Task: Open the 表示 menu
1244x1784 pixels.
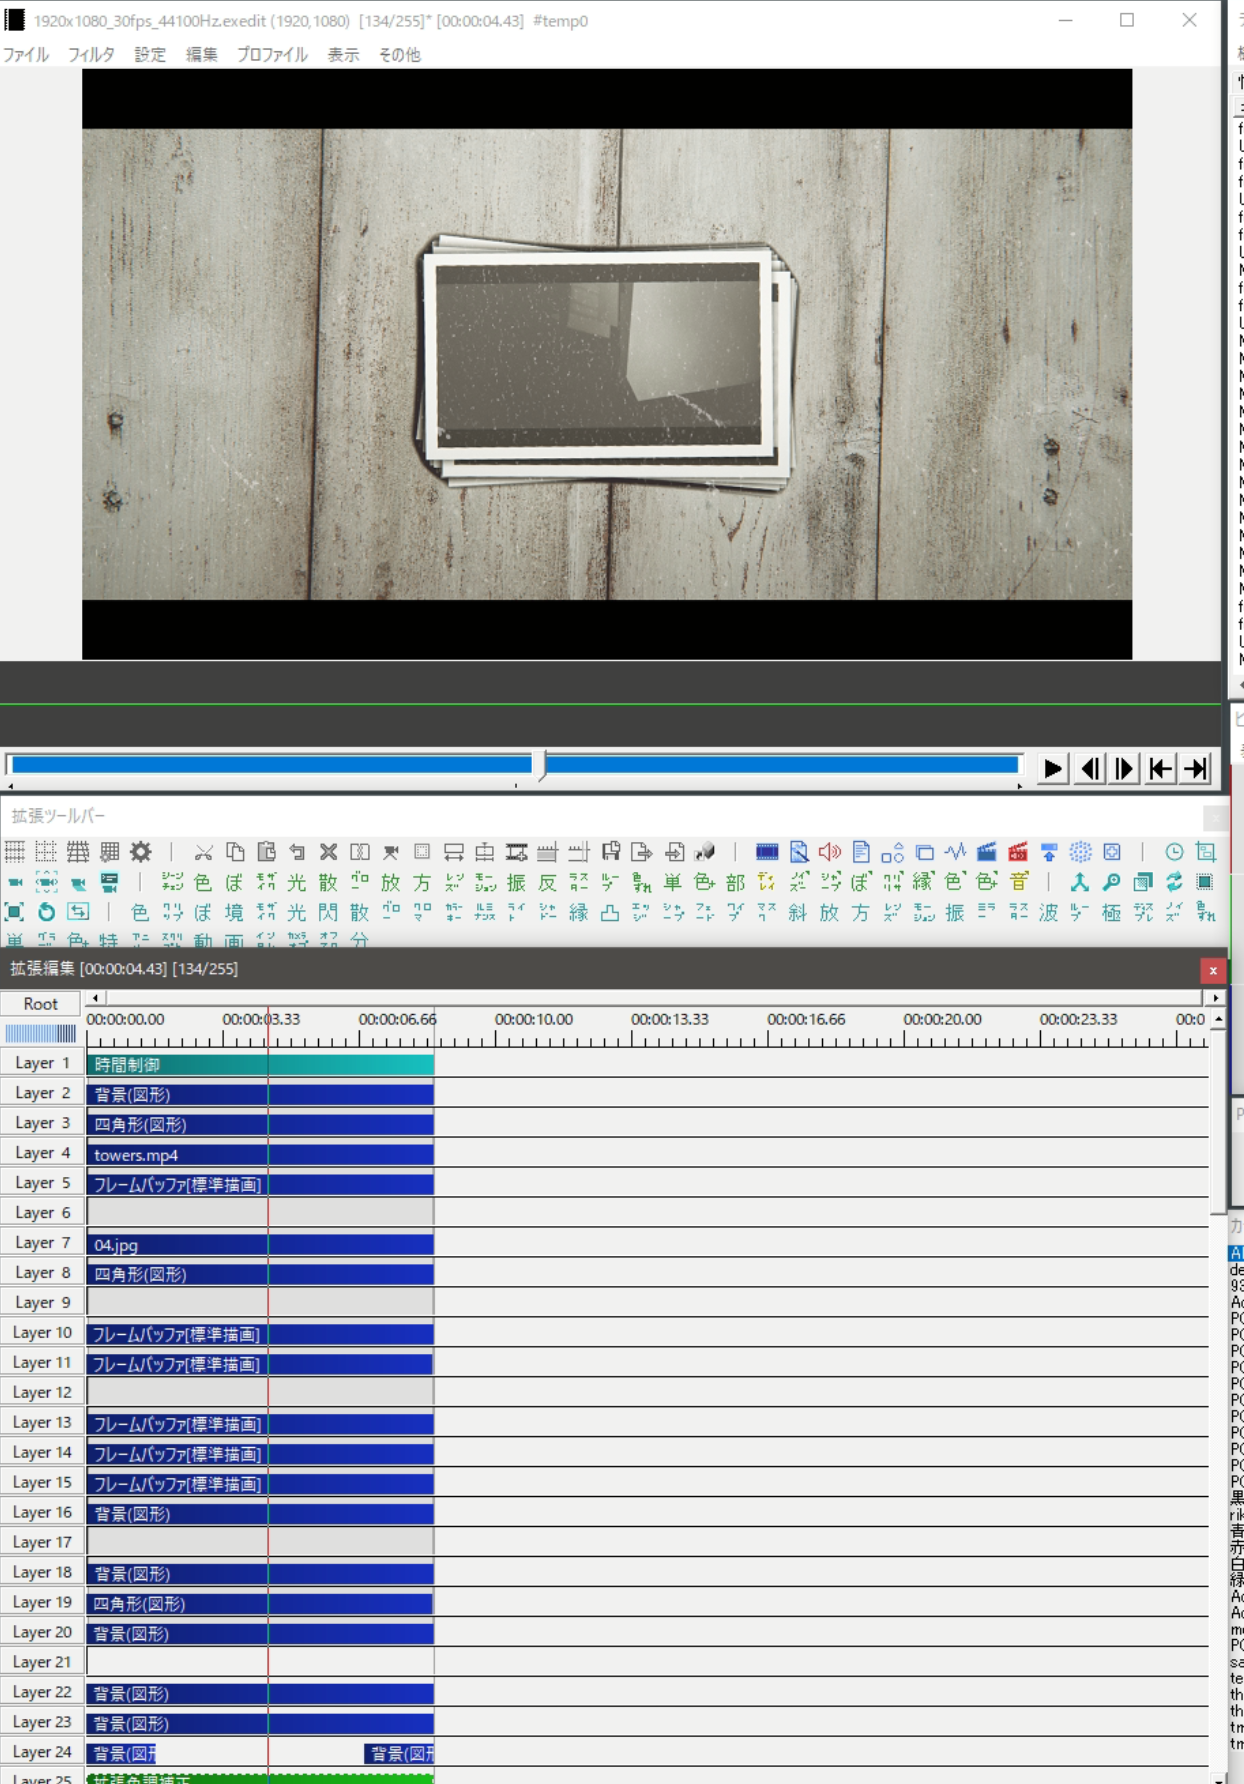Action: [343, 55]
